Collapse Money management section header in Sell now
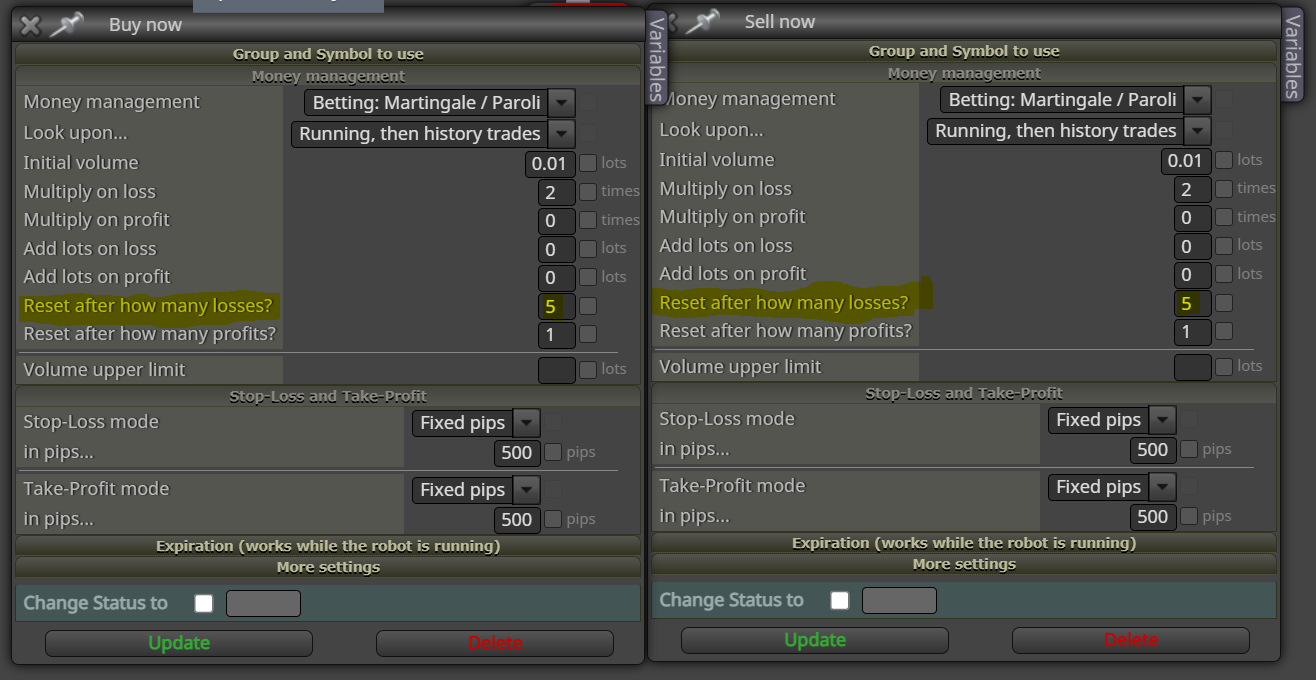 pos(964,73)
